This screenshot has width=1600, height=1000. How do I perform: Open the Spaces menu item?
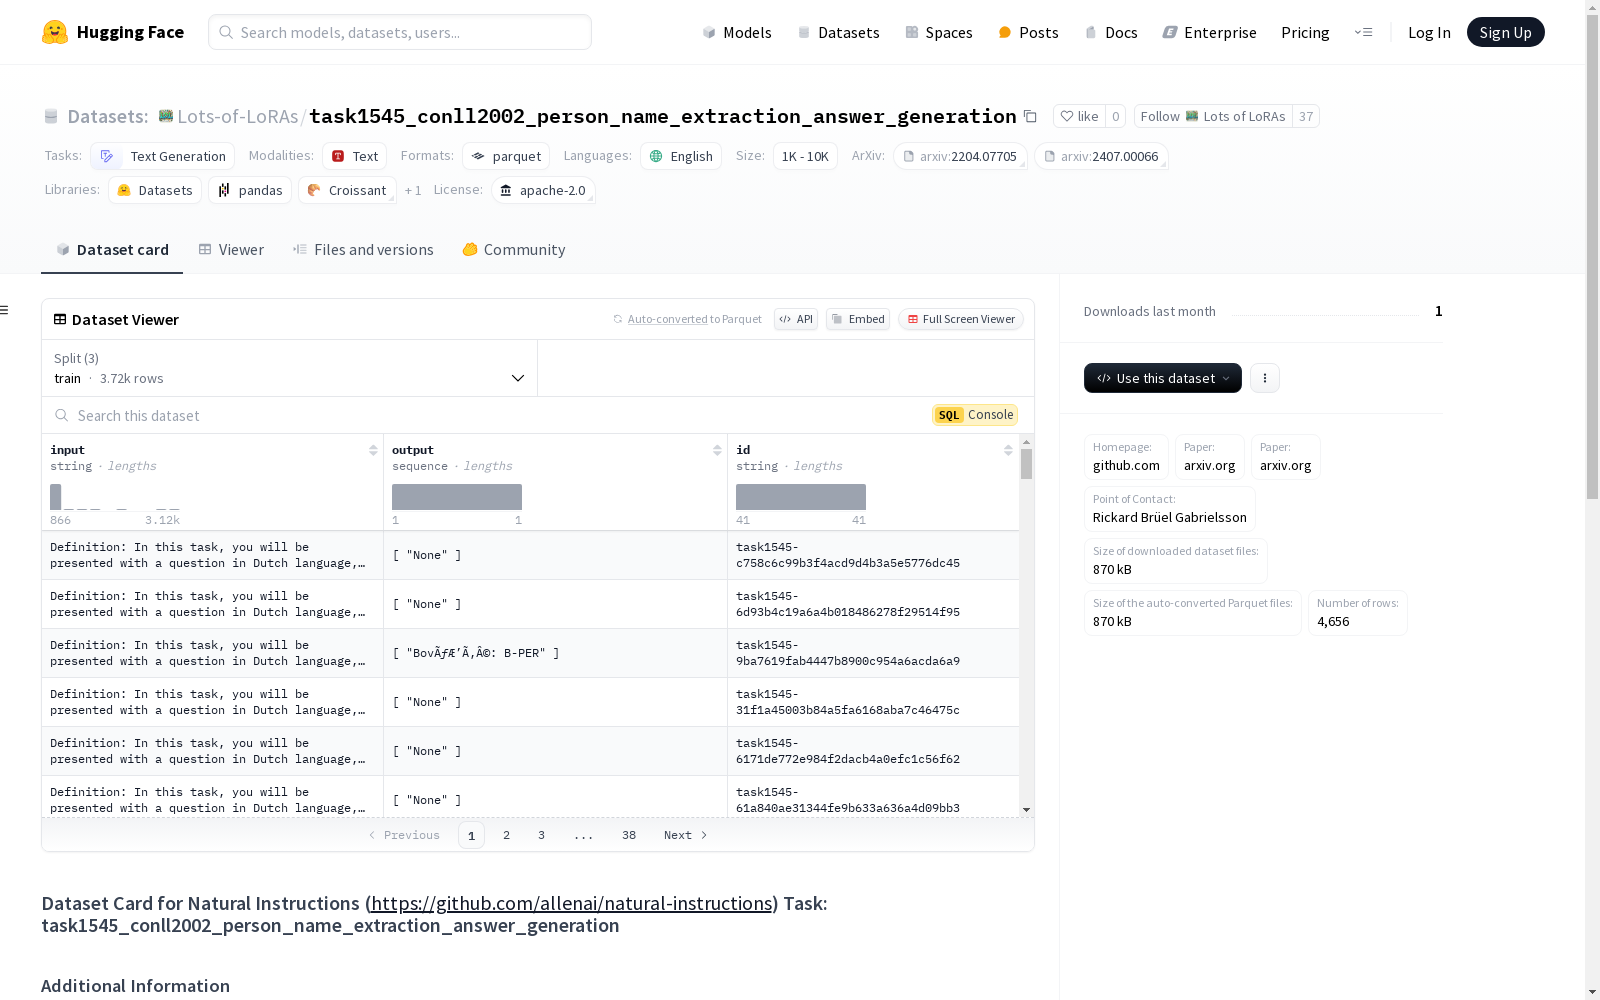point(939,32)
